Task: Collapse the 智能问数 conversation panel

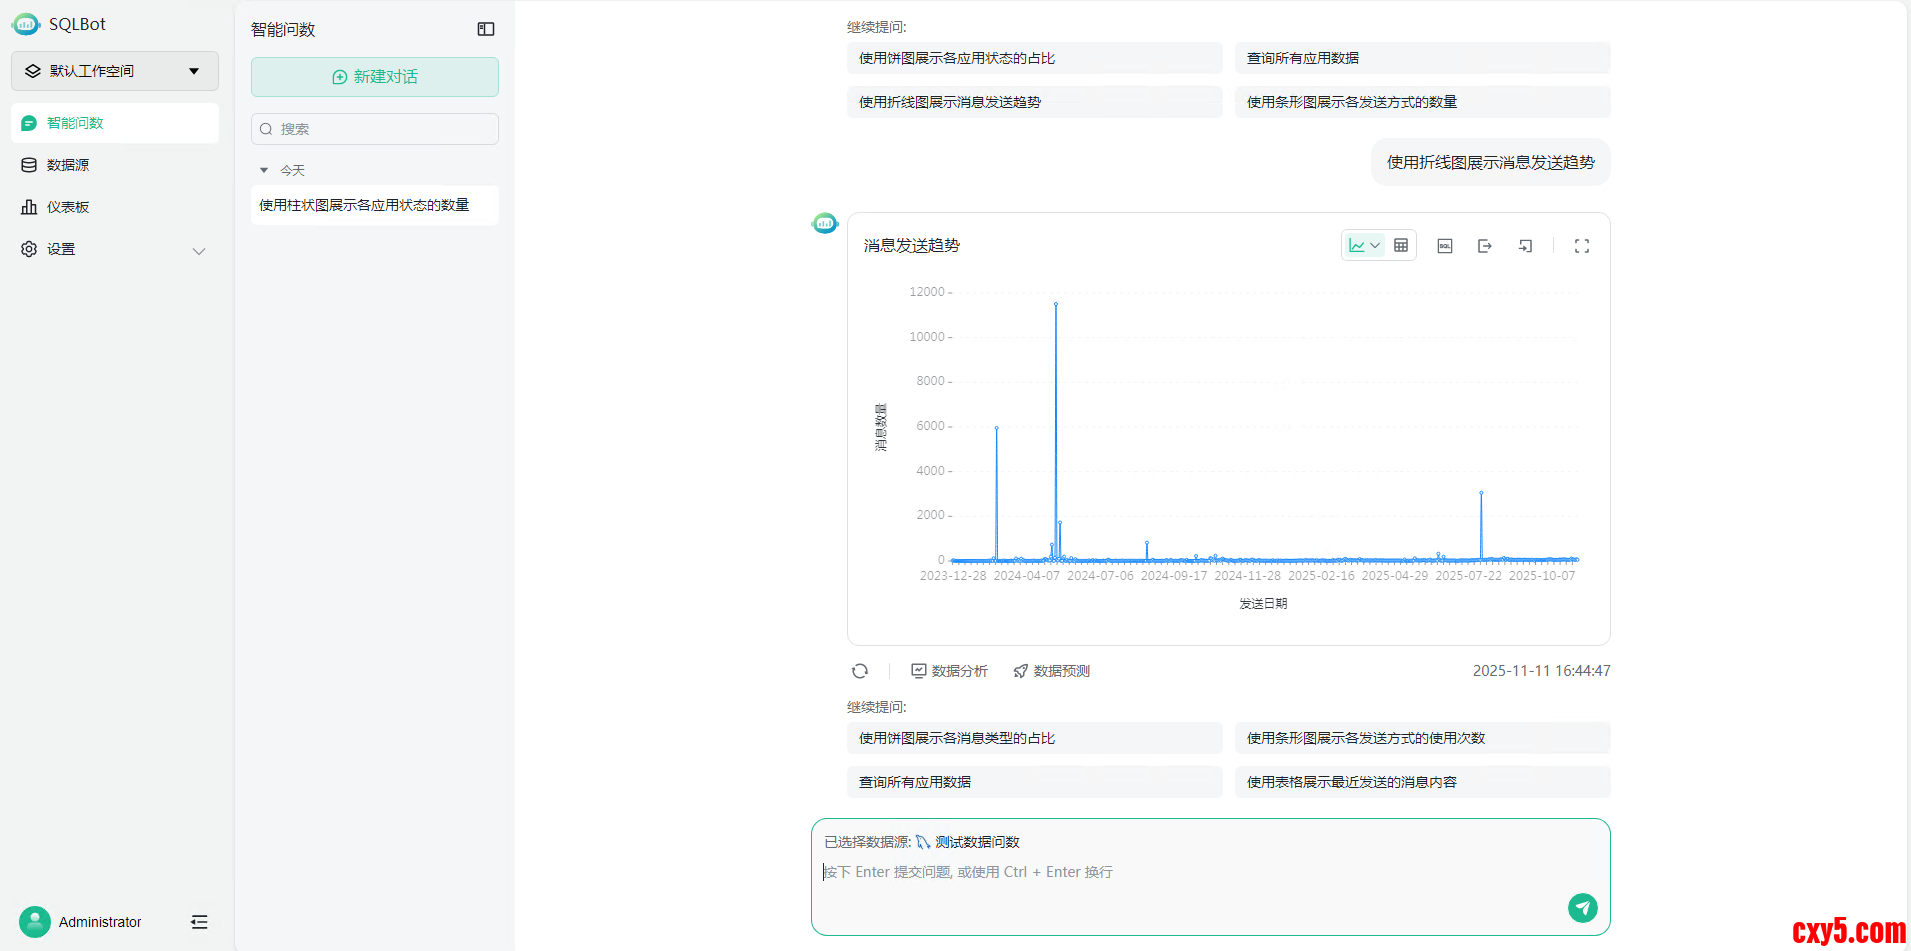Action: [486, 30]
